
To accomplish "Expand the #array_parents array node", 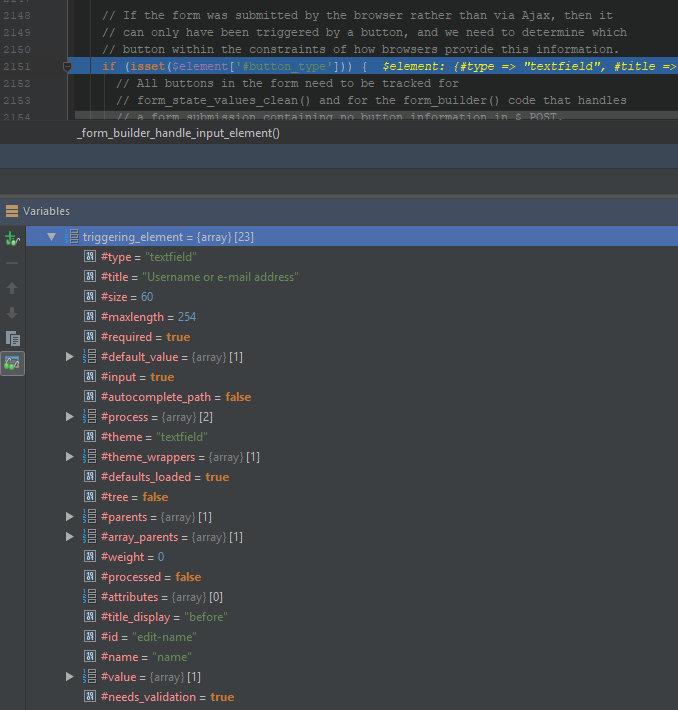I will coord(70,537).
